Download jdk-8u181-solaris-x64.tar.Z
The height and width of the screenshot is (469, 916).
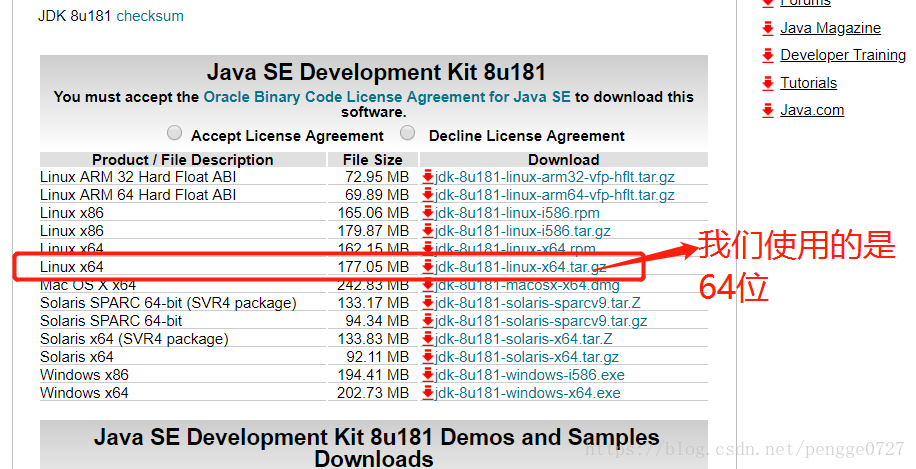(523, 339)
